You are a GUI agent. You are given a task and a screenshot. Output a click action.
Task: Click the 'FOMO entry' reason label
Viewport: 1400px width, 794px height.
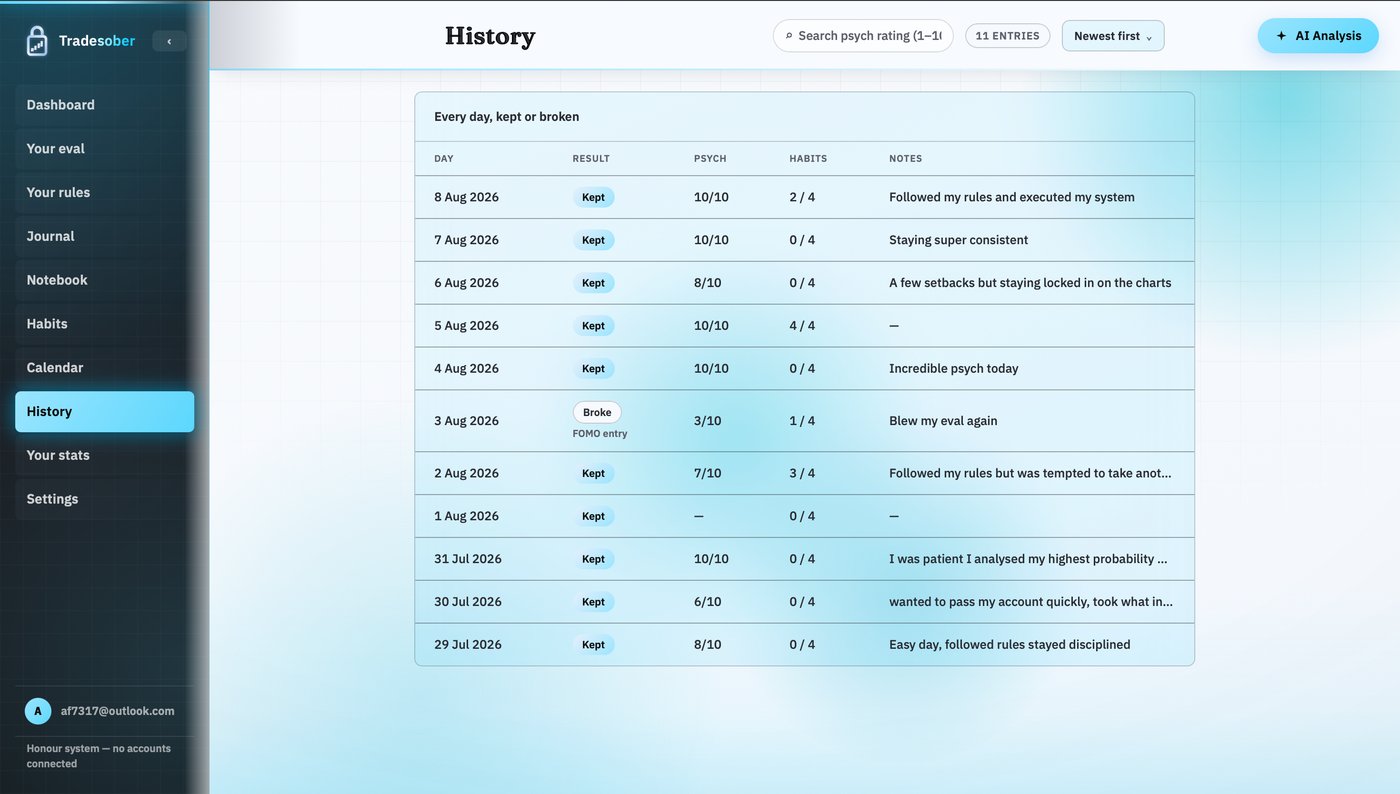pos(600,434)
